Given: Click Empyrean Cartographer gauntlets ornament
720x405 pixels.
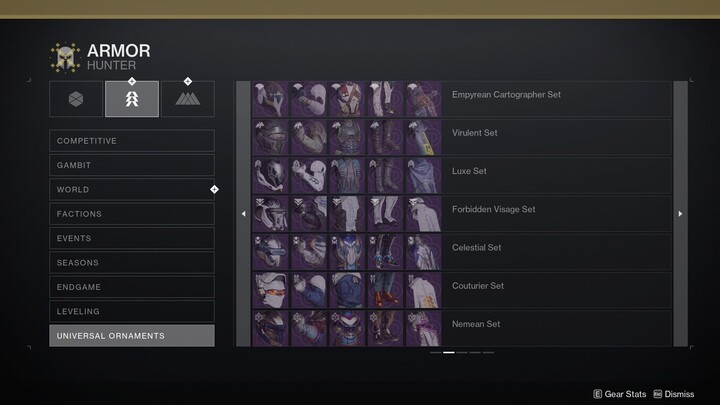Looking at the screenshot, I should (x=309, y=99).
